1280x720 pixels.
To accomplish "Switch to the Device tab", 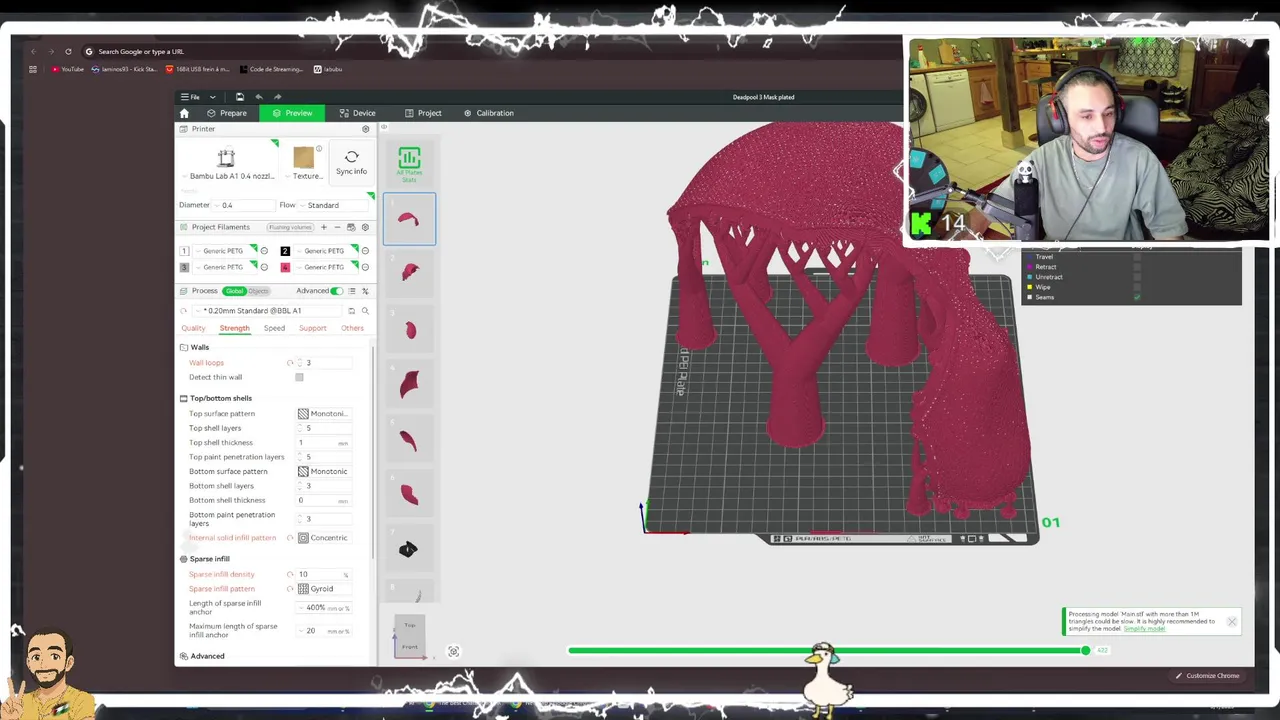I will 357,113.
